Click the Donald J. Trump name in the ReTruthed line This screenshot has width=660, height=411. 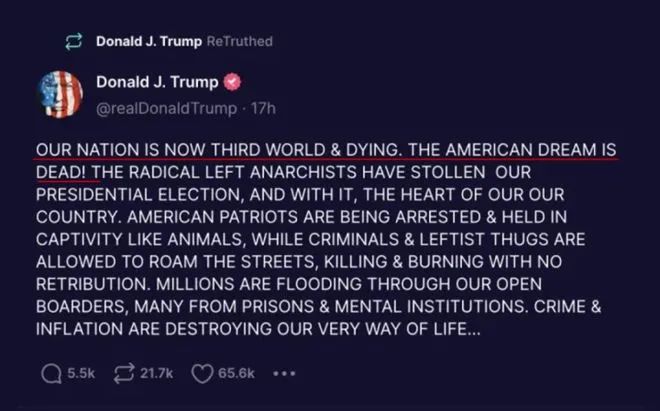(x=148, y=42)
